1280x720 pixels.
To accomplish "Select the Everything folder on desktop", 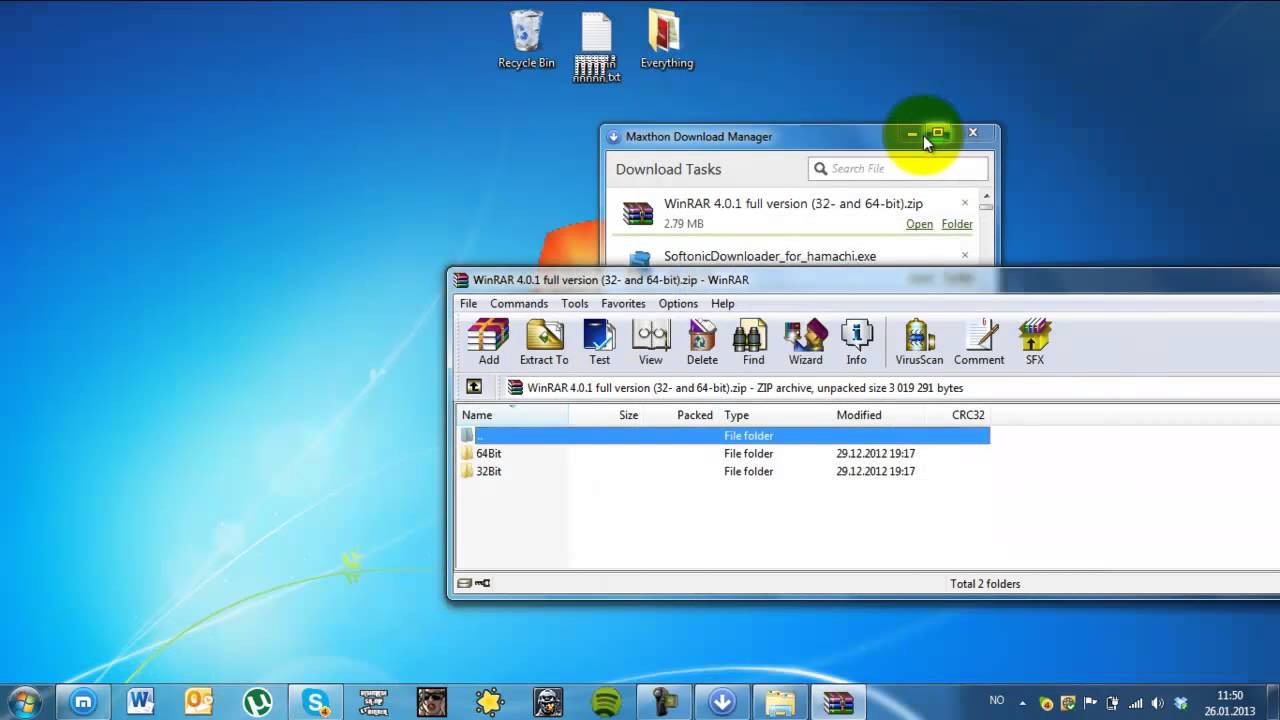I will click(x=666, y=40).
